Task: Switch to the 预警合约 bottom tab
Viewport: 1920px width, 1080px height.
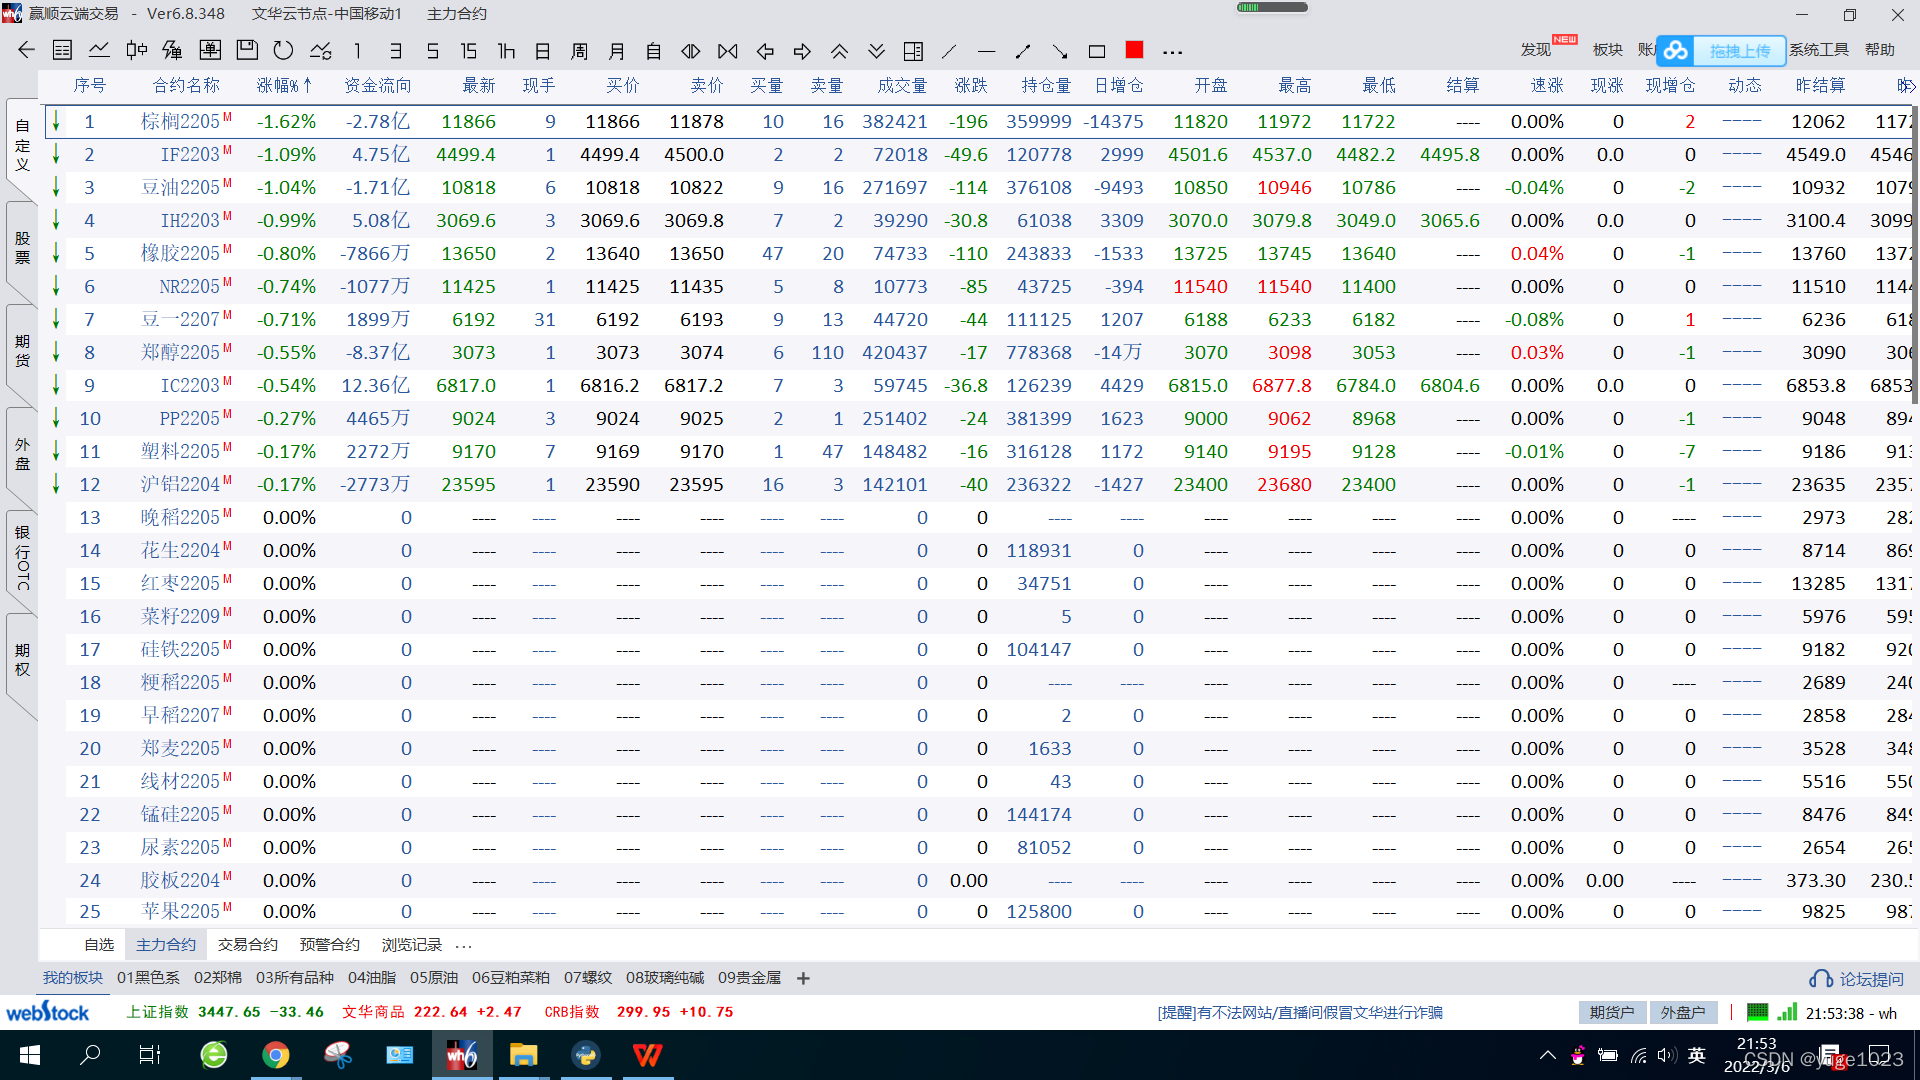Action: pyautogui.click(x=330, y=945)
